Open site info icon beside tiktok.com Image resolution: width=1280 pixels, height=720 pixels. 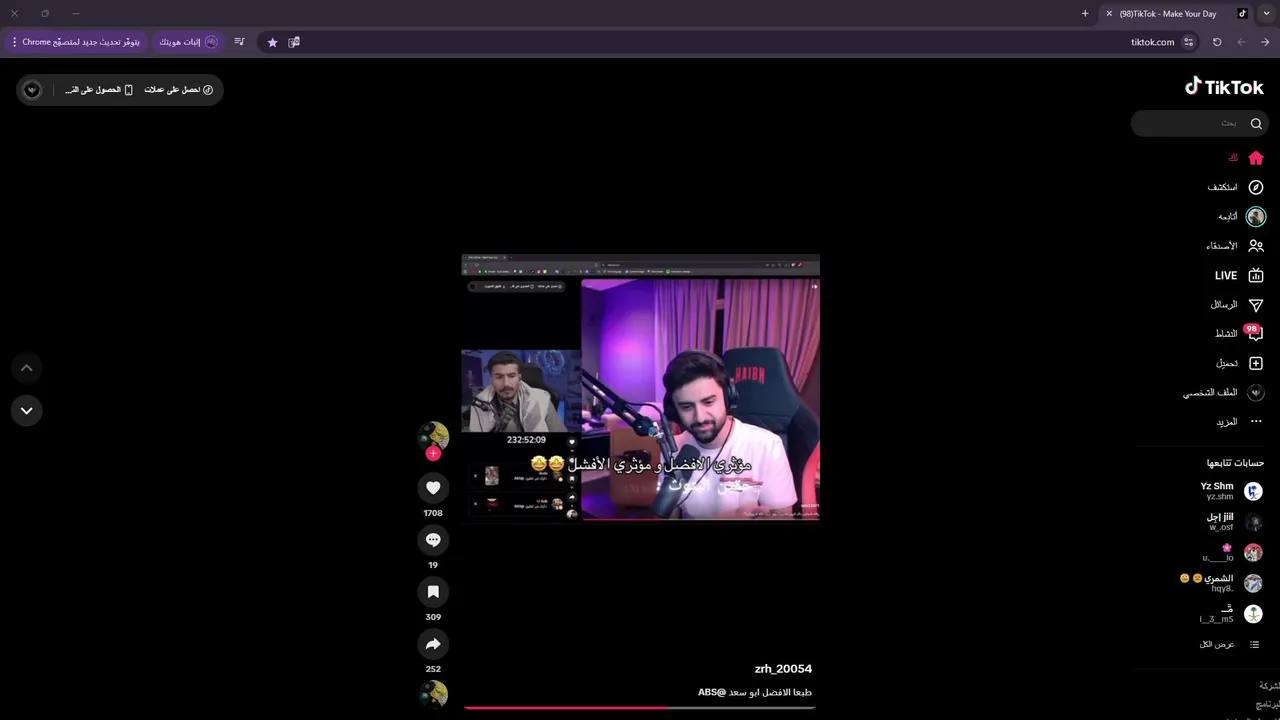(x=1188, y=42)
